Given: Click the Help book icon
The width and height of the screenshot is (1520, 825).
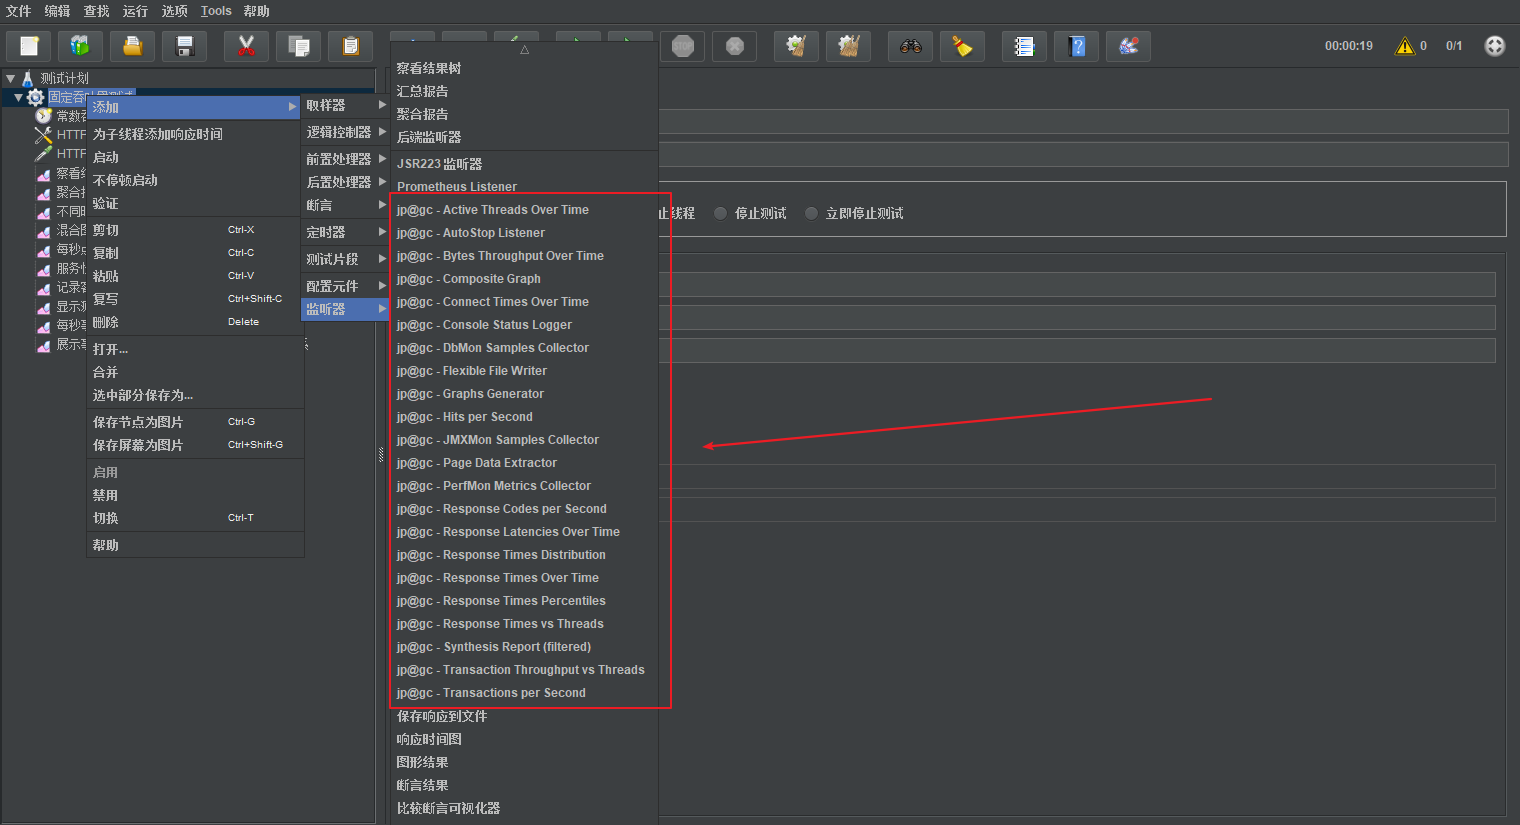Looking at the screenshot, I should (x=1077, y=46).
